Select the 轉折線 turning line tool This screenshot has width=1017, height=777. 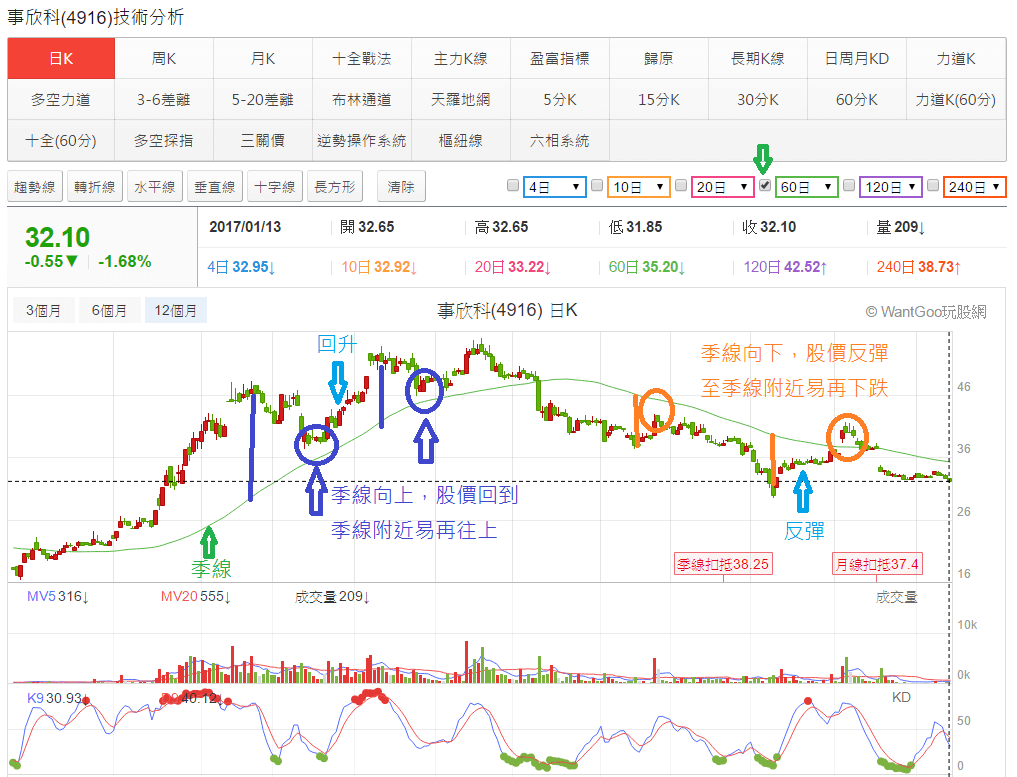(94, 186)
